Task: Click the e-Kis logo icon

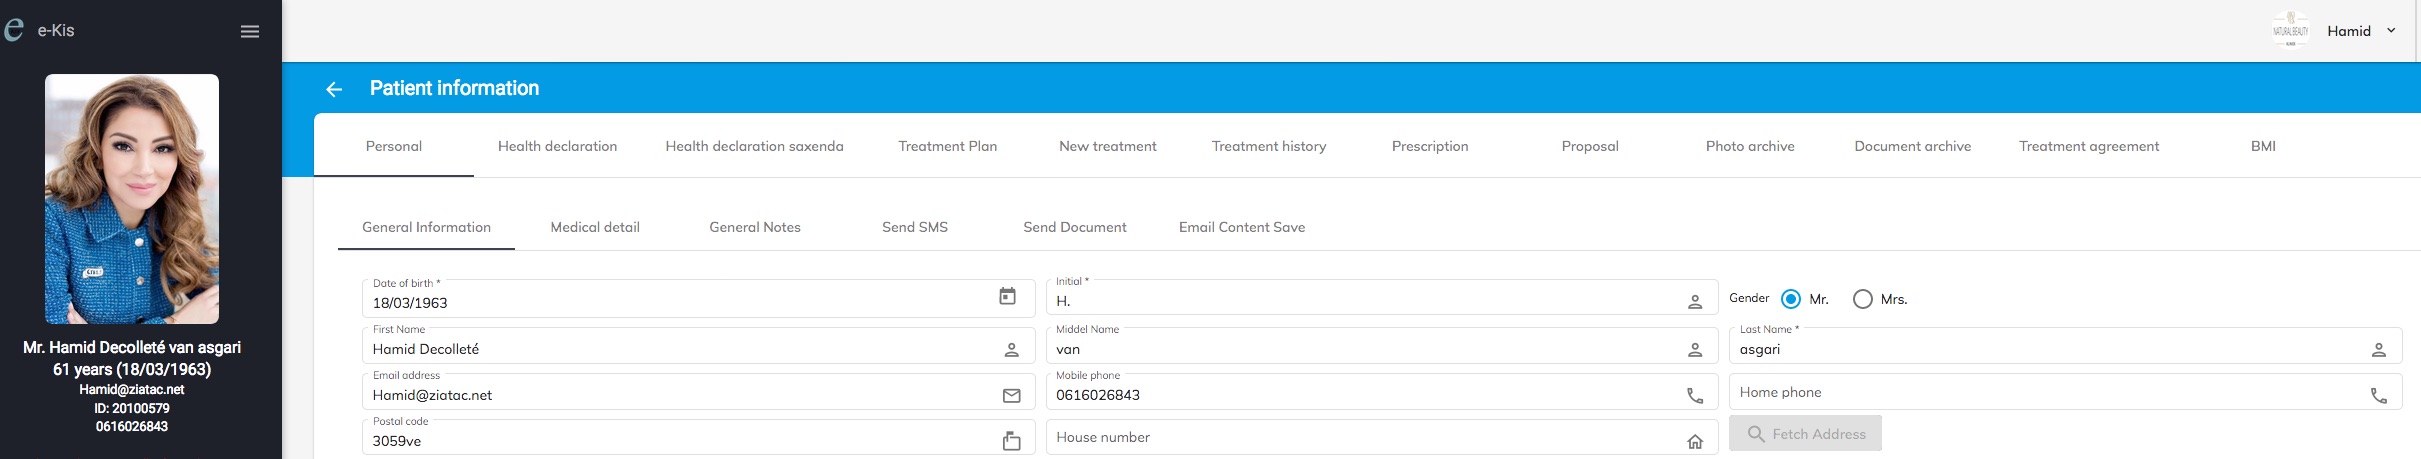Action: point(13,29)
